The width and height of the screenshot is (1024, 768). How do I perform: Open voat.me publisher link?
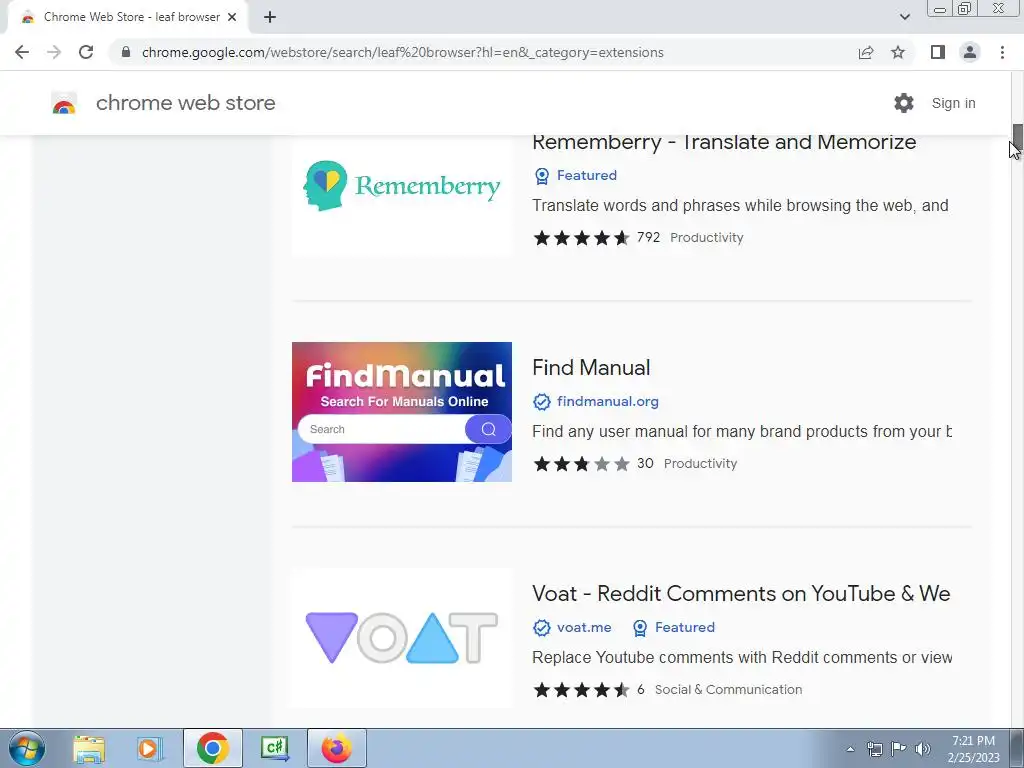(x=584, y=628)
